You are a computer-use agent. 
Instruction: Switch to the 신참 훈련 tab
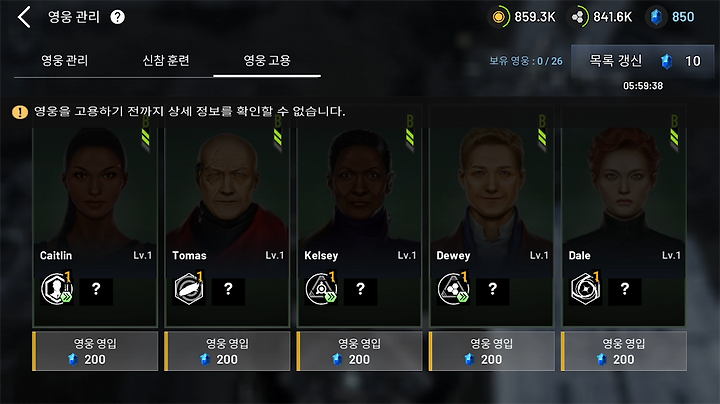[x=166, y=61]
